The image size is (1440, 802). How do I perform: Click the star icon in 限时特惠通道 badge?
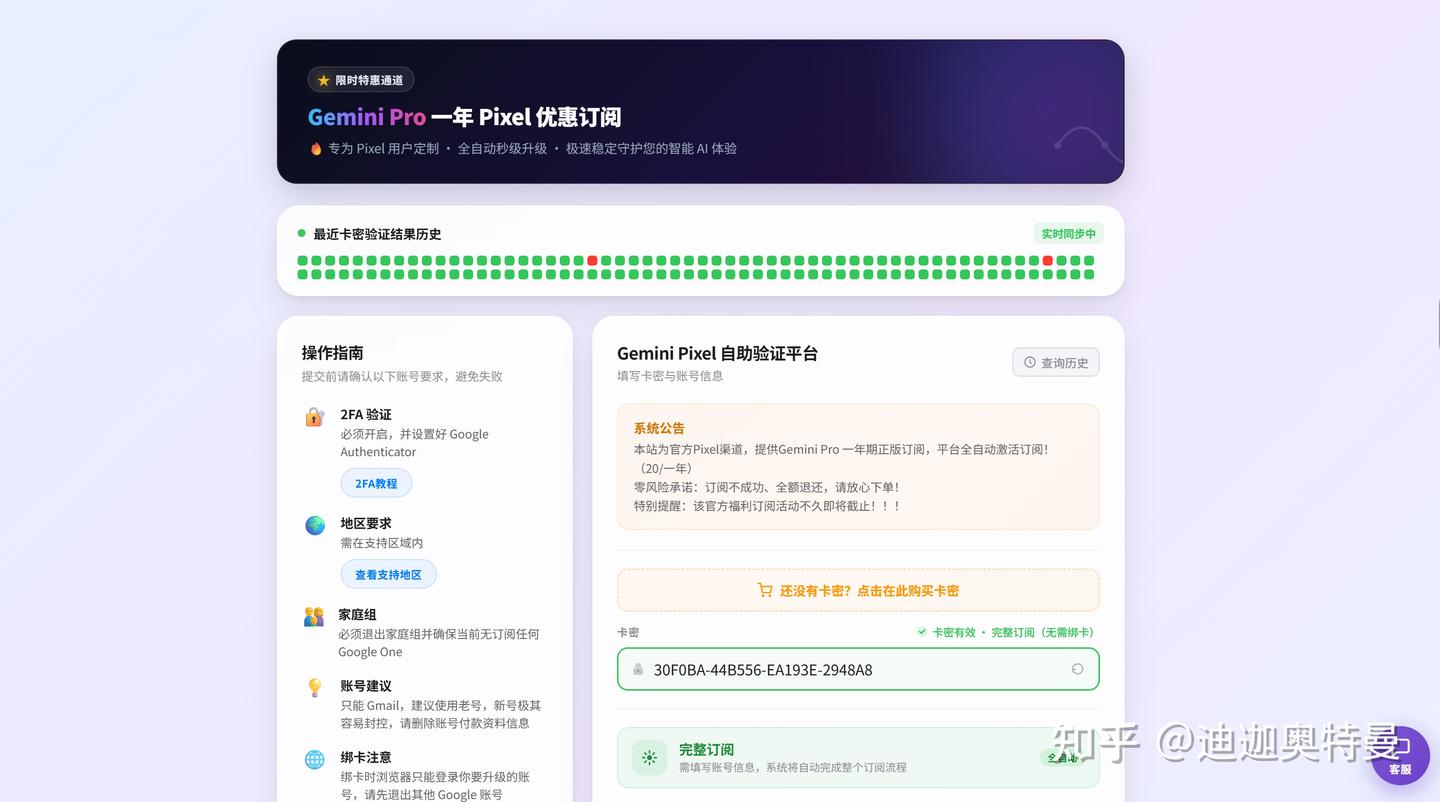click(323, 80)
